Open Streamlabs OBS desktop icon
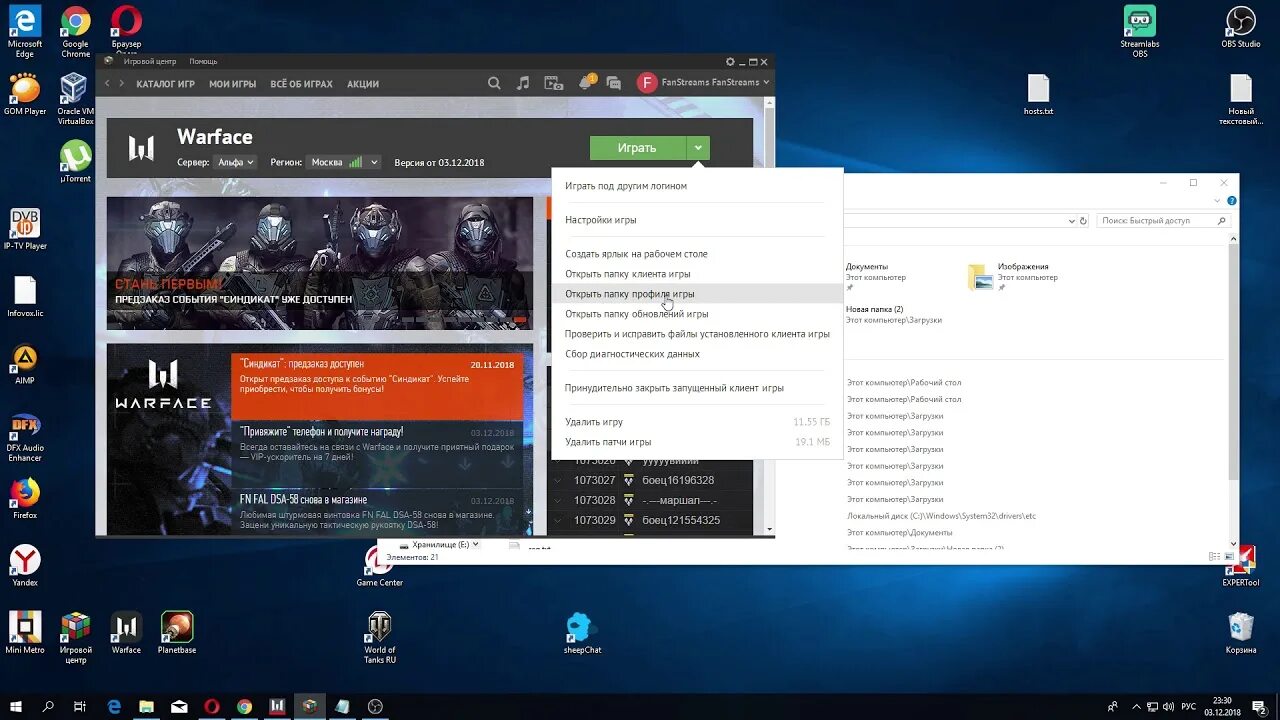This screenshot has width=1280, height=720. 1139,32
